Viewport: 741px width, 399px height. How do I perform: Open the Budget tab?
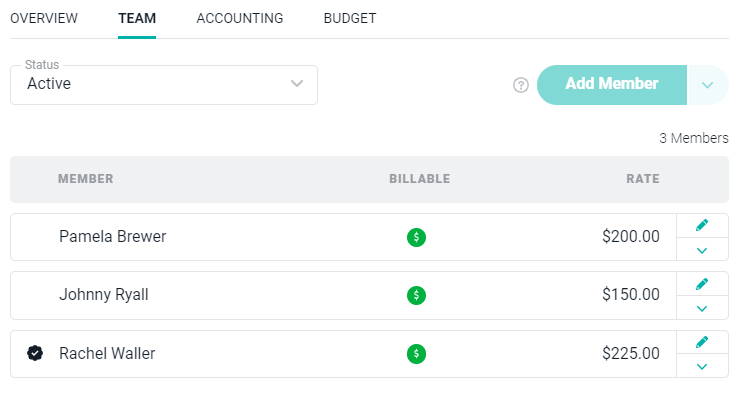350,18
